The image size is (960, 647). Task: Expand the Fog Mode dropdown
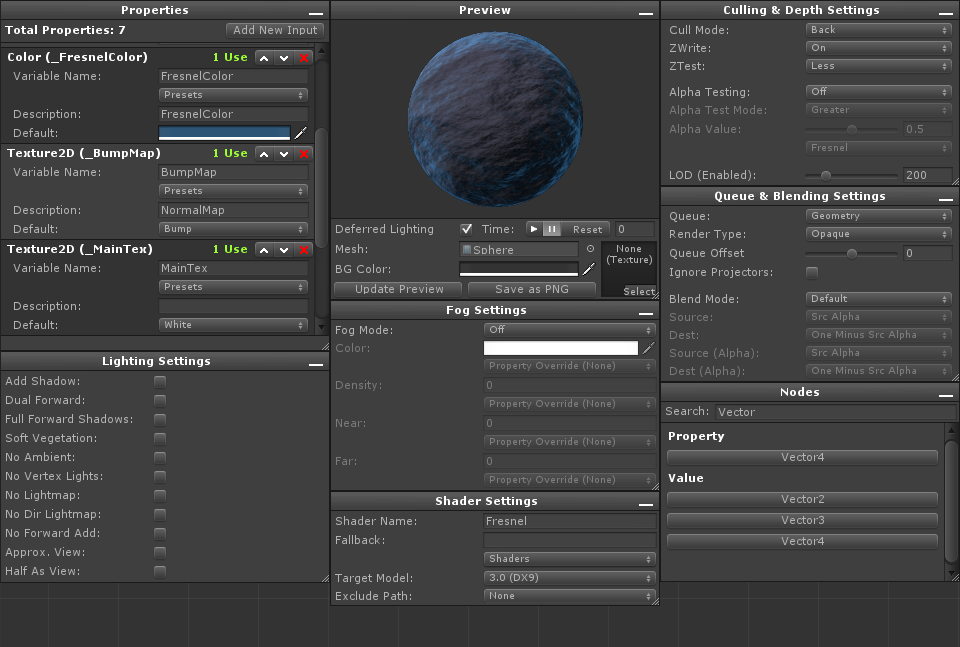pos(569,330)
